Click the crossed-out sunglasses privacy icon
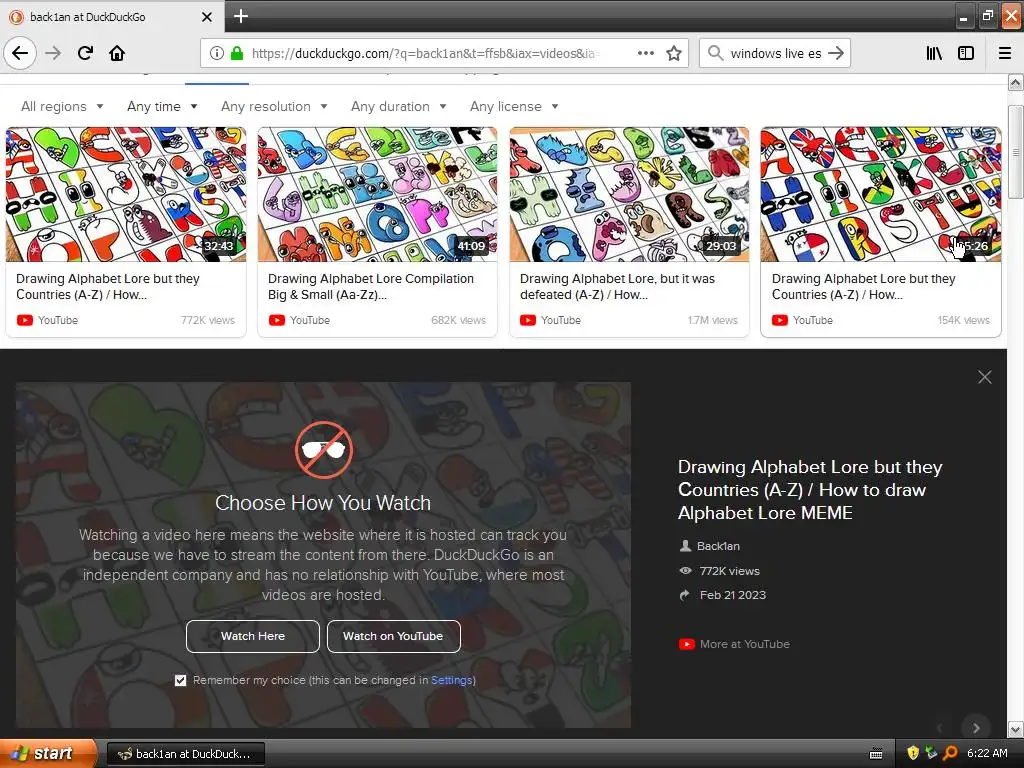 [x=323, y=450]
